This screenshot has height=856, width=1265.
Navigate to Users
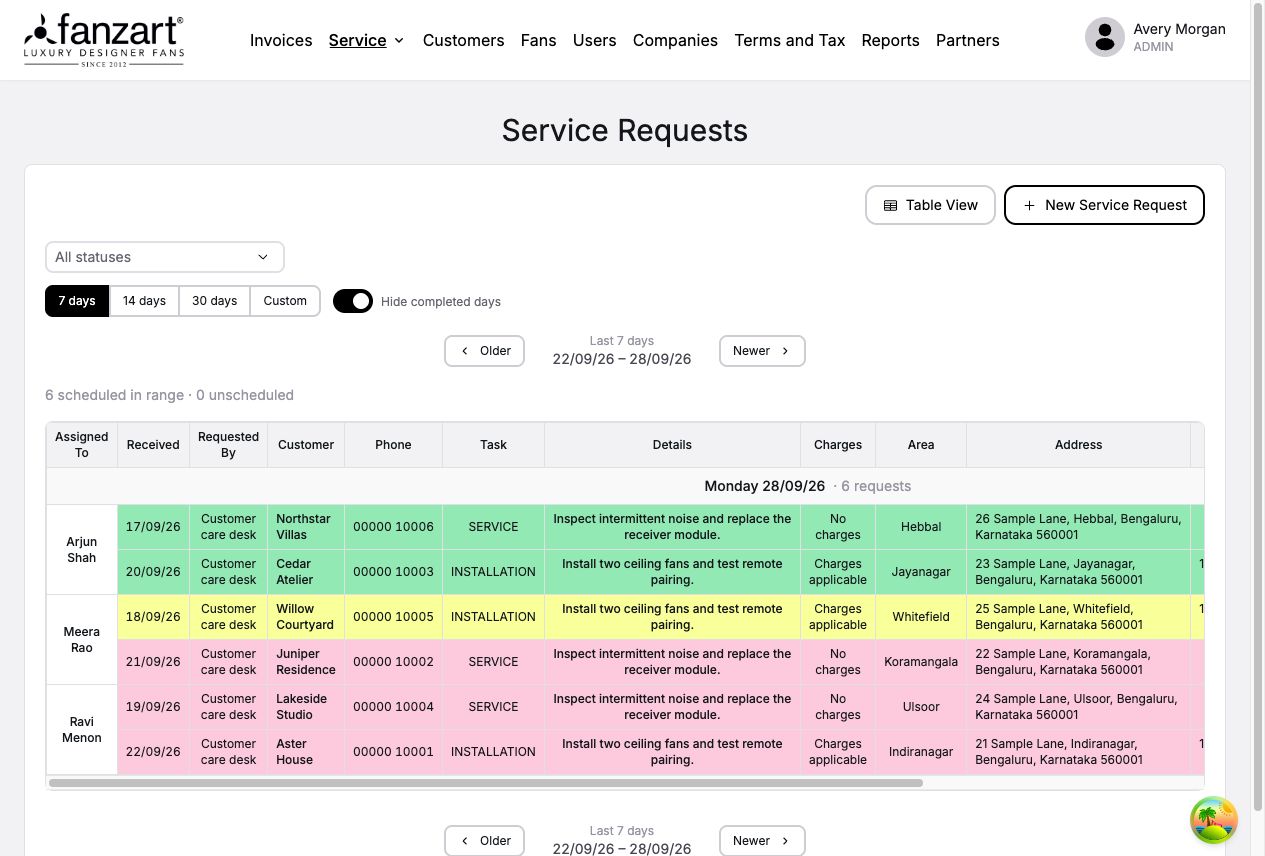pos(594,40)
